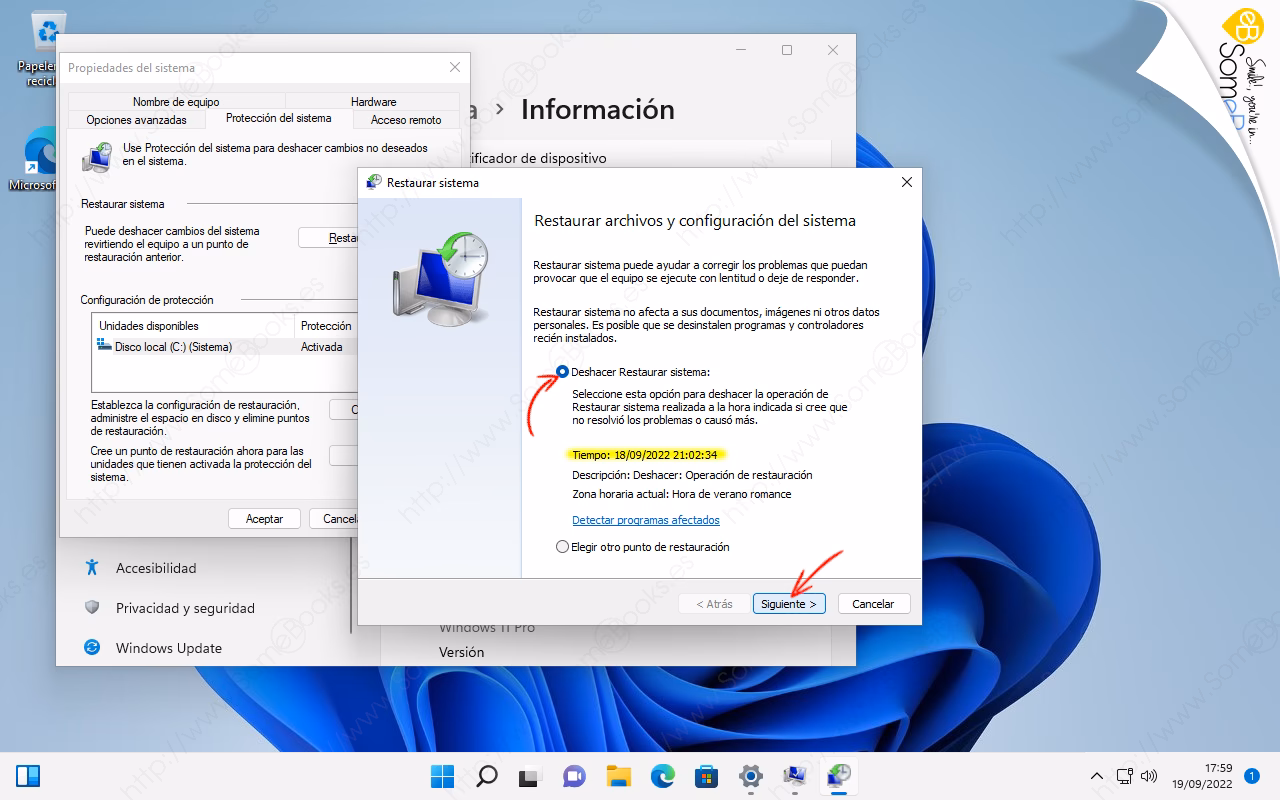Choose Elegir otro punto de restauración
1280x800 pixels.
click(x=561, y=546)
